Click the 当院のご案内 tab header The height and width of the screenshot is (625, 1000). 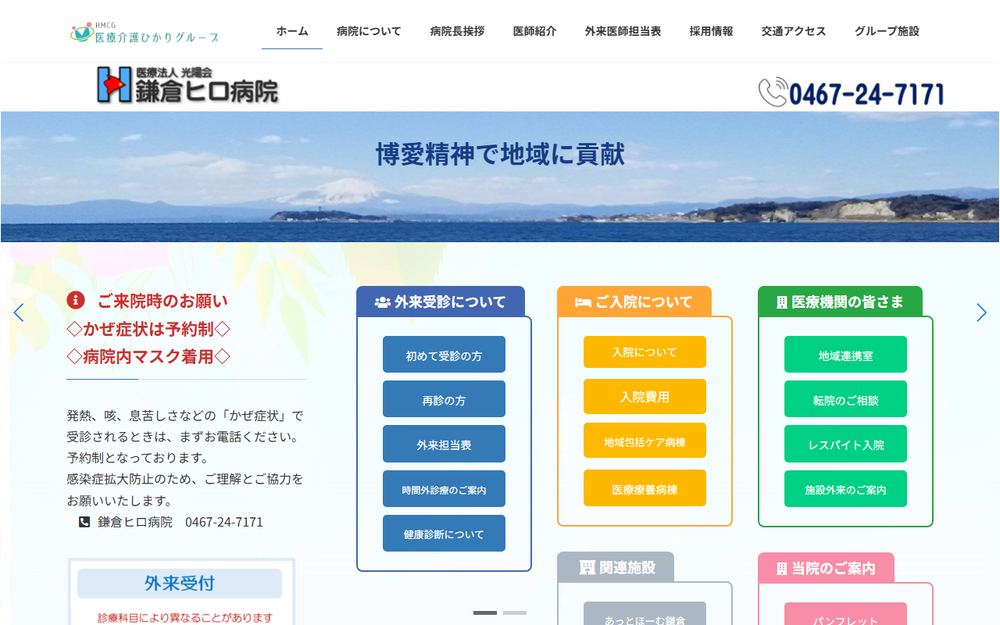tap(826, 568)
